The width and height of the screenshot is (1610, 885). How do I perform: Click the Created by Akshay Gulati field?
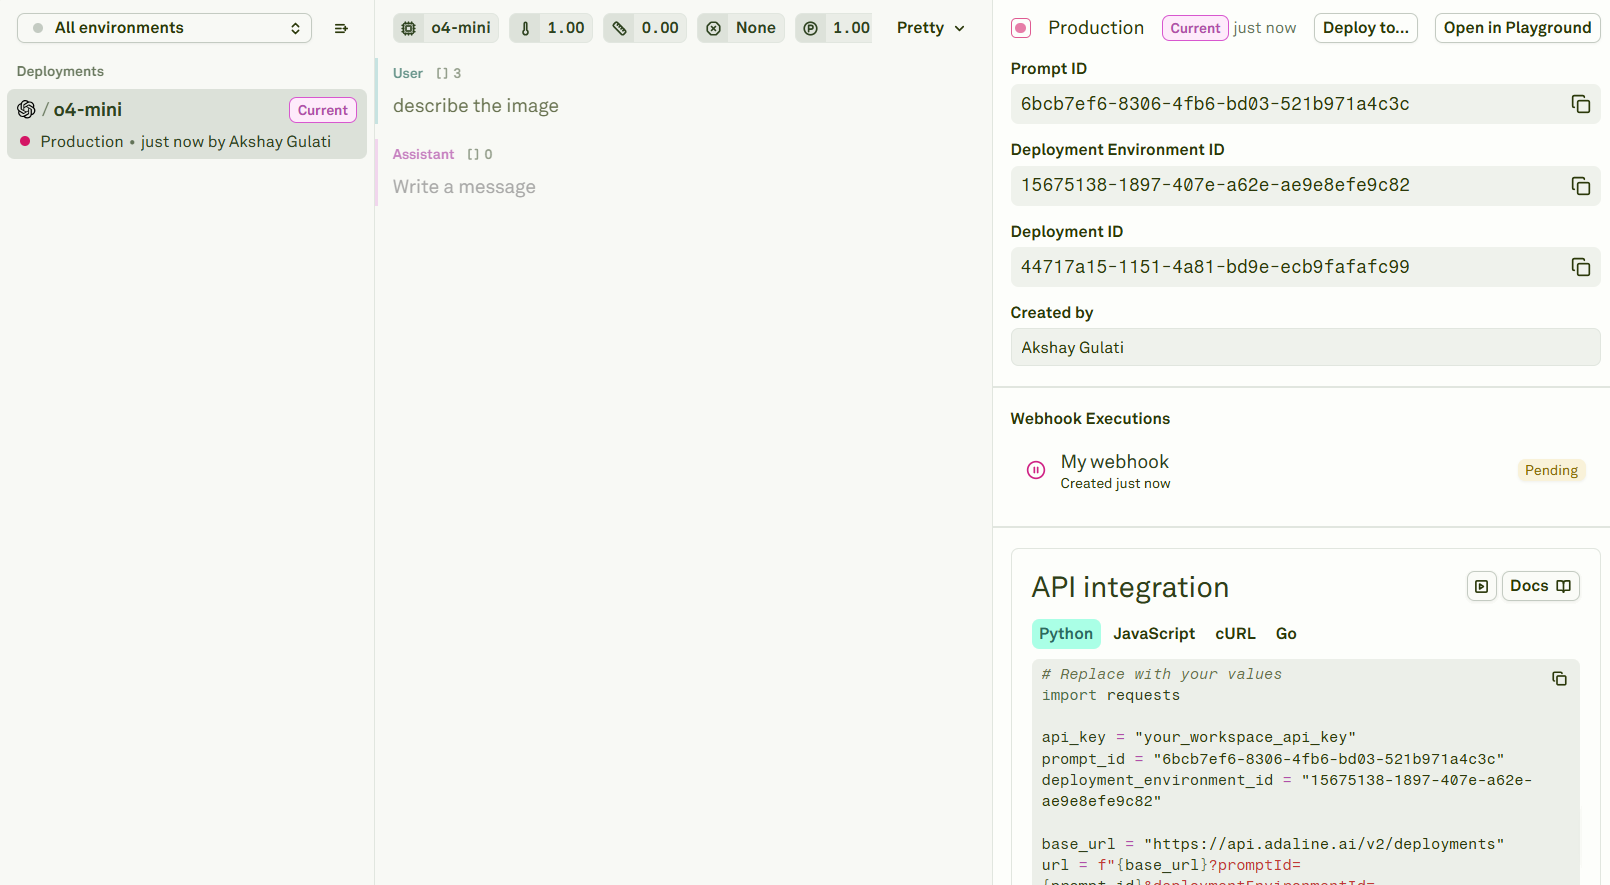[1305, 347]
